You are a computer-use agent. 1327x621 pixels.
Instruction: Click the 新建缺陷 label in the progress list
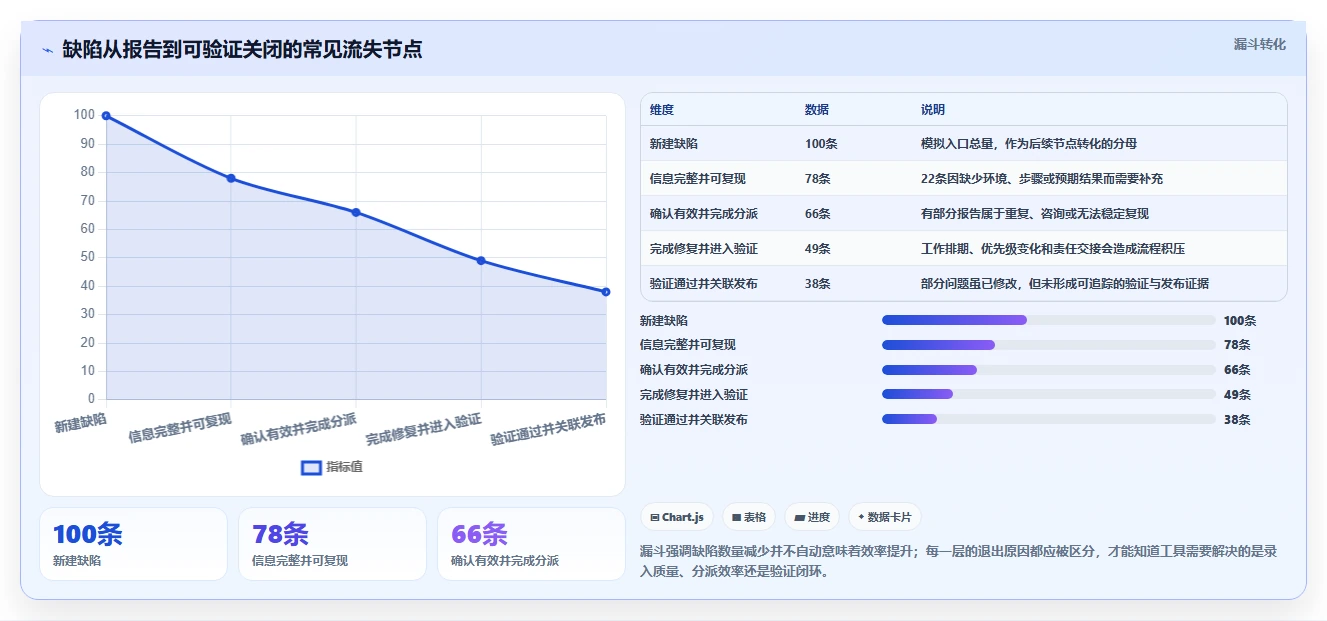(664, 320)
